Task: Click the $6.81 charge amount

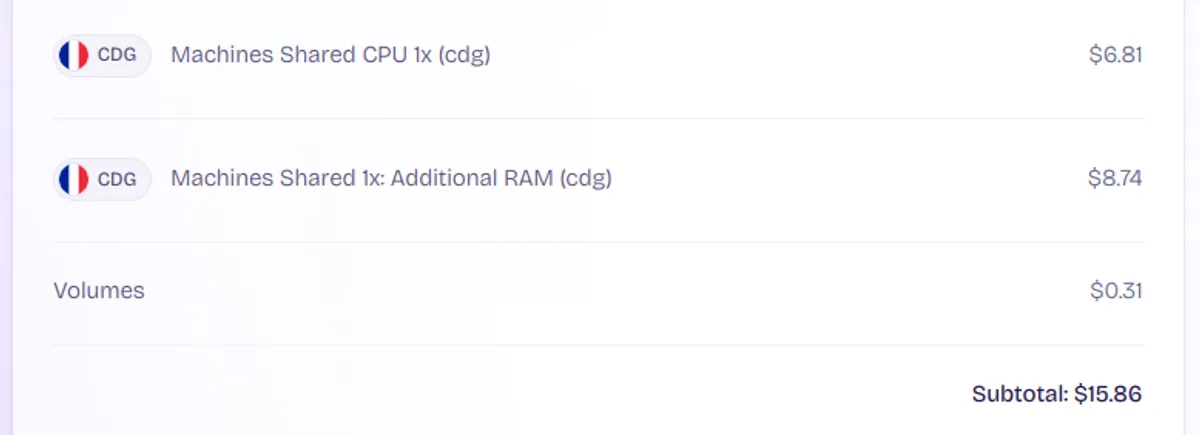Action: click(1115, 55)
